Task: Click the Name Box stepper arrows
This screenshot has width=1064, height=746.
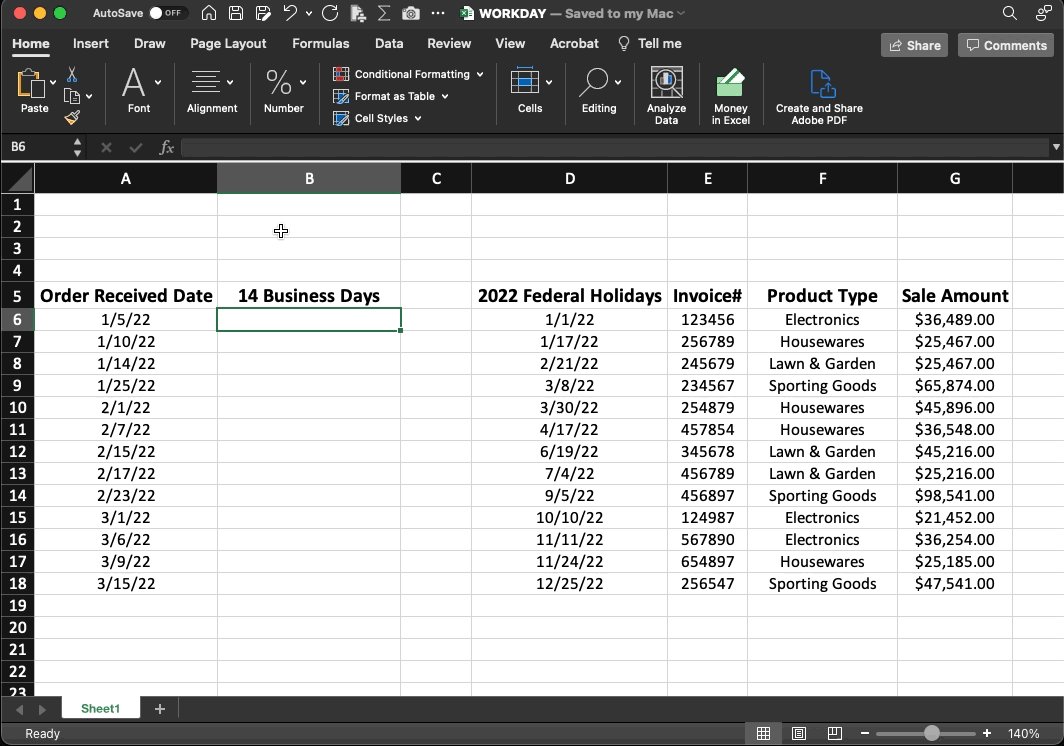Action: click(x=77, y=147)
